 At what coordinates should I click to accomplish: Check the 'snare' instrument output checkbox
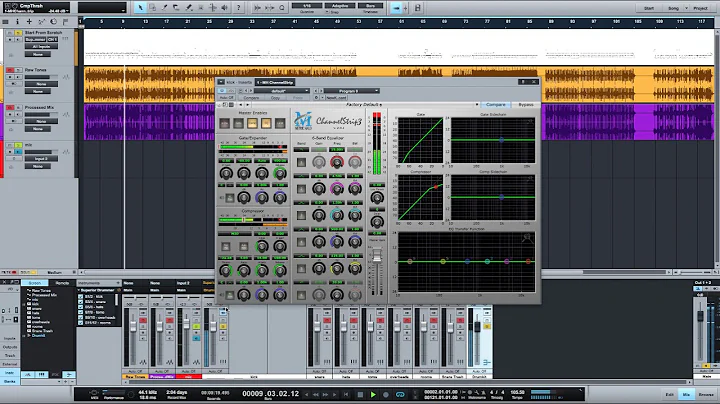pyautogui.click(x=80, y=302)
